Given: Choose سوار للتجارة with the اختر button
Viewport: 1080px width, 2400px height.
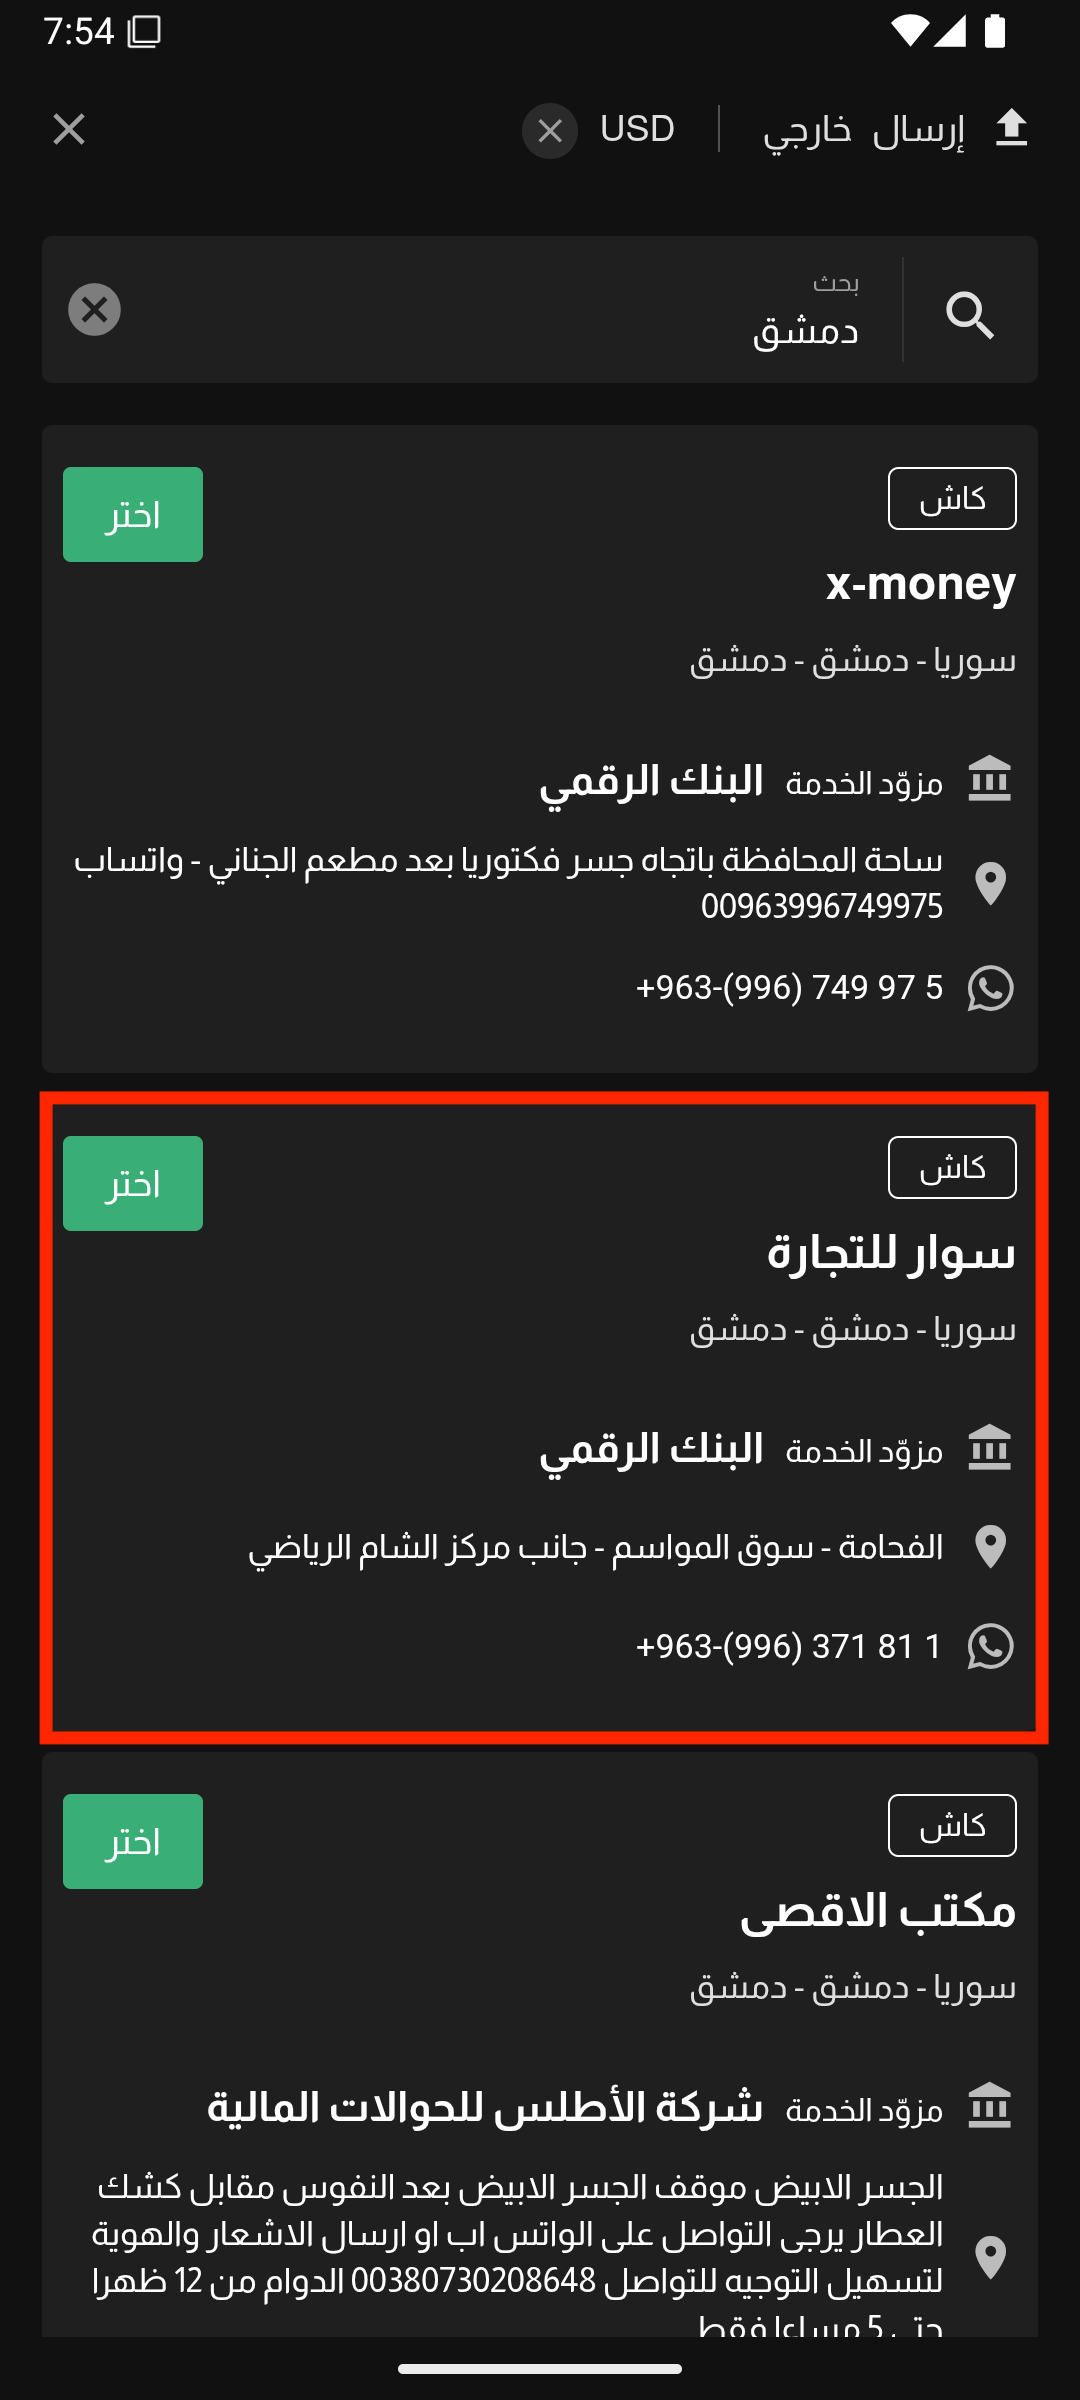Looking at the screenshot, I should (133, 1183).
